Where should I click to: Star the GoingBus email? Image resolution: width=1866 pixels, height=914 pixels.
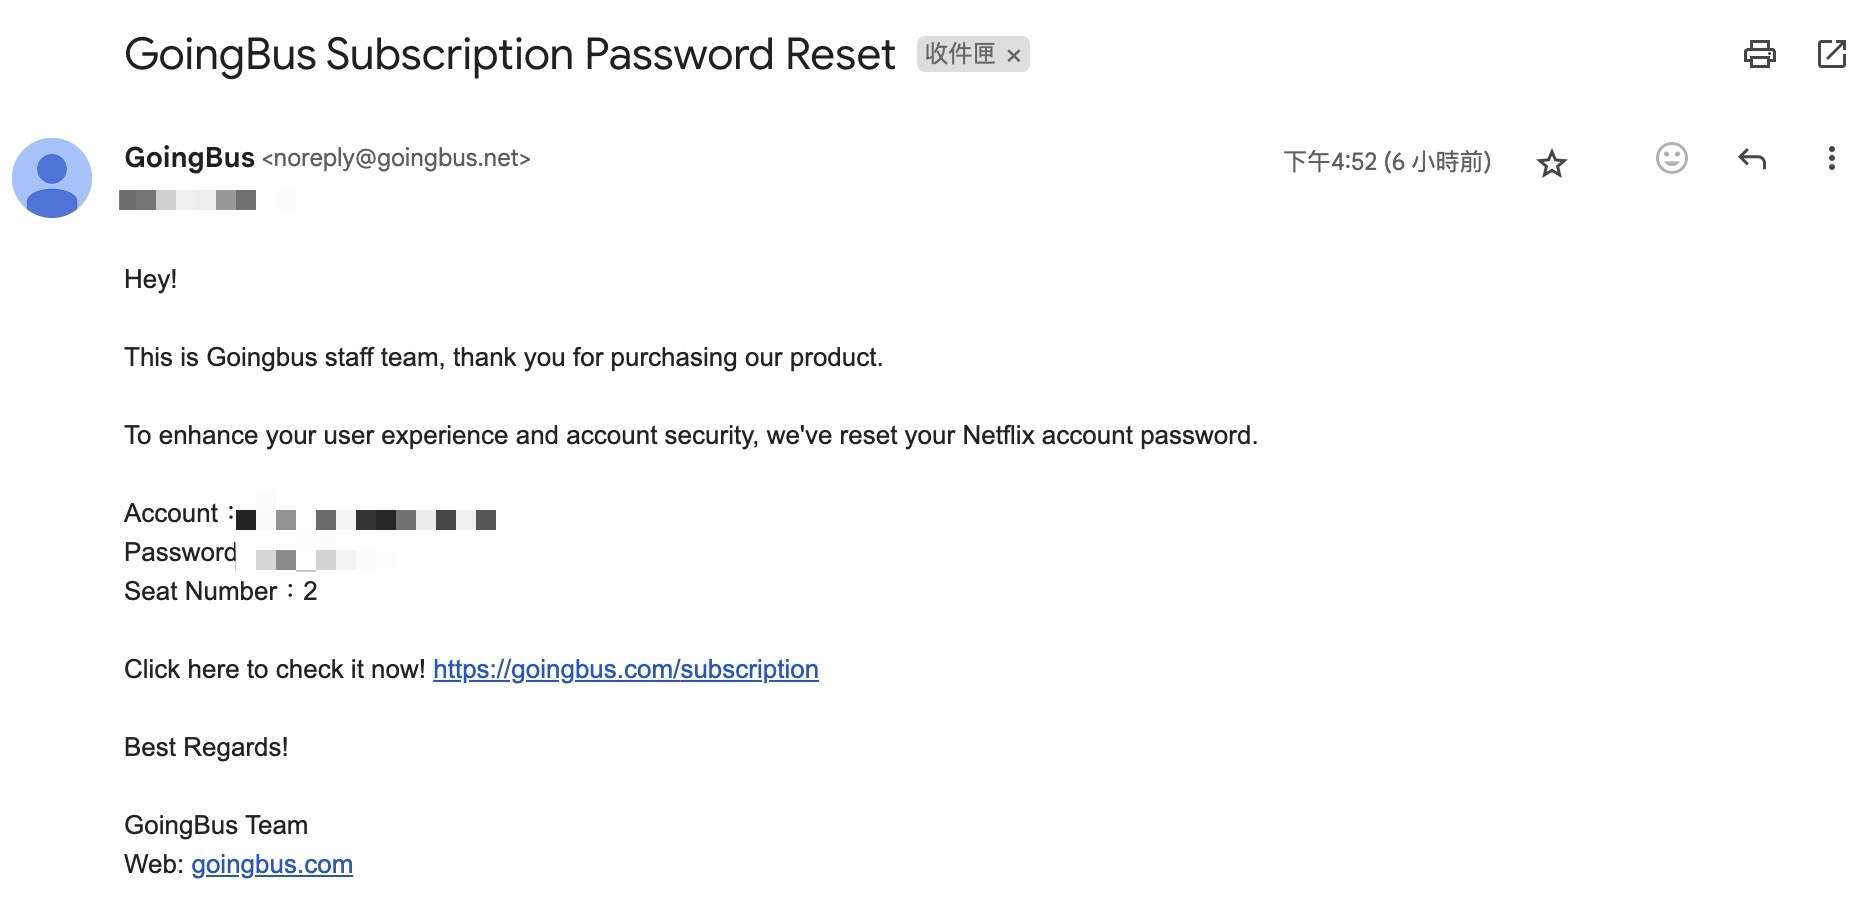(1551, 163)
